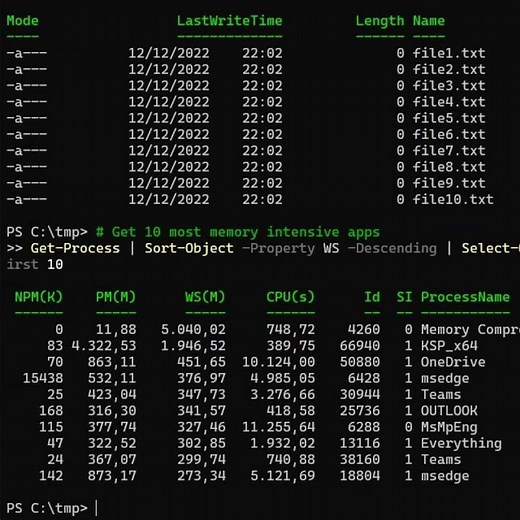Viewport: 520px width, 520px height.
Task: Click the LastWriteTime column header
Action: point(229,21)
